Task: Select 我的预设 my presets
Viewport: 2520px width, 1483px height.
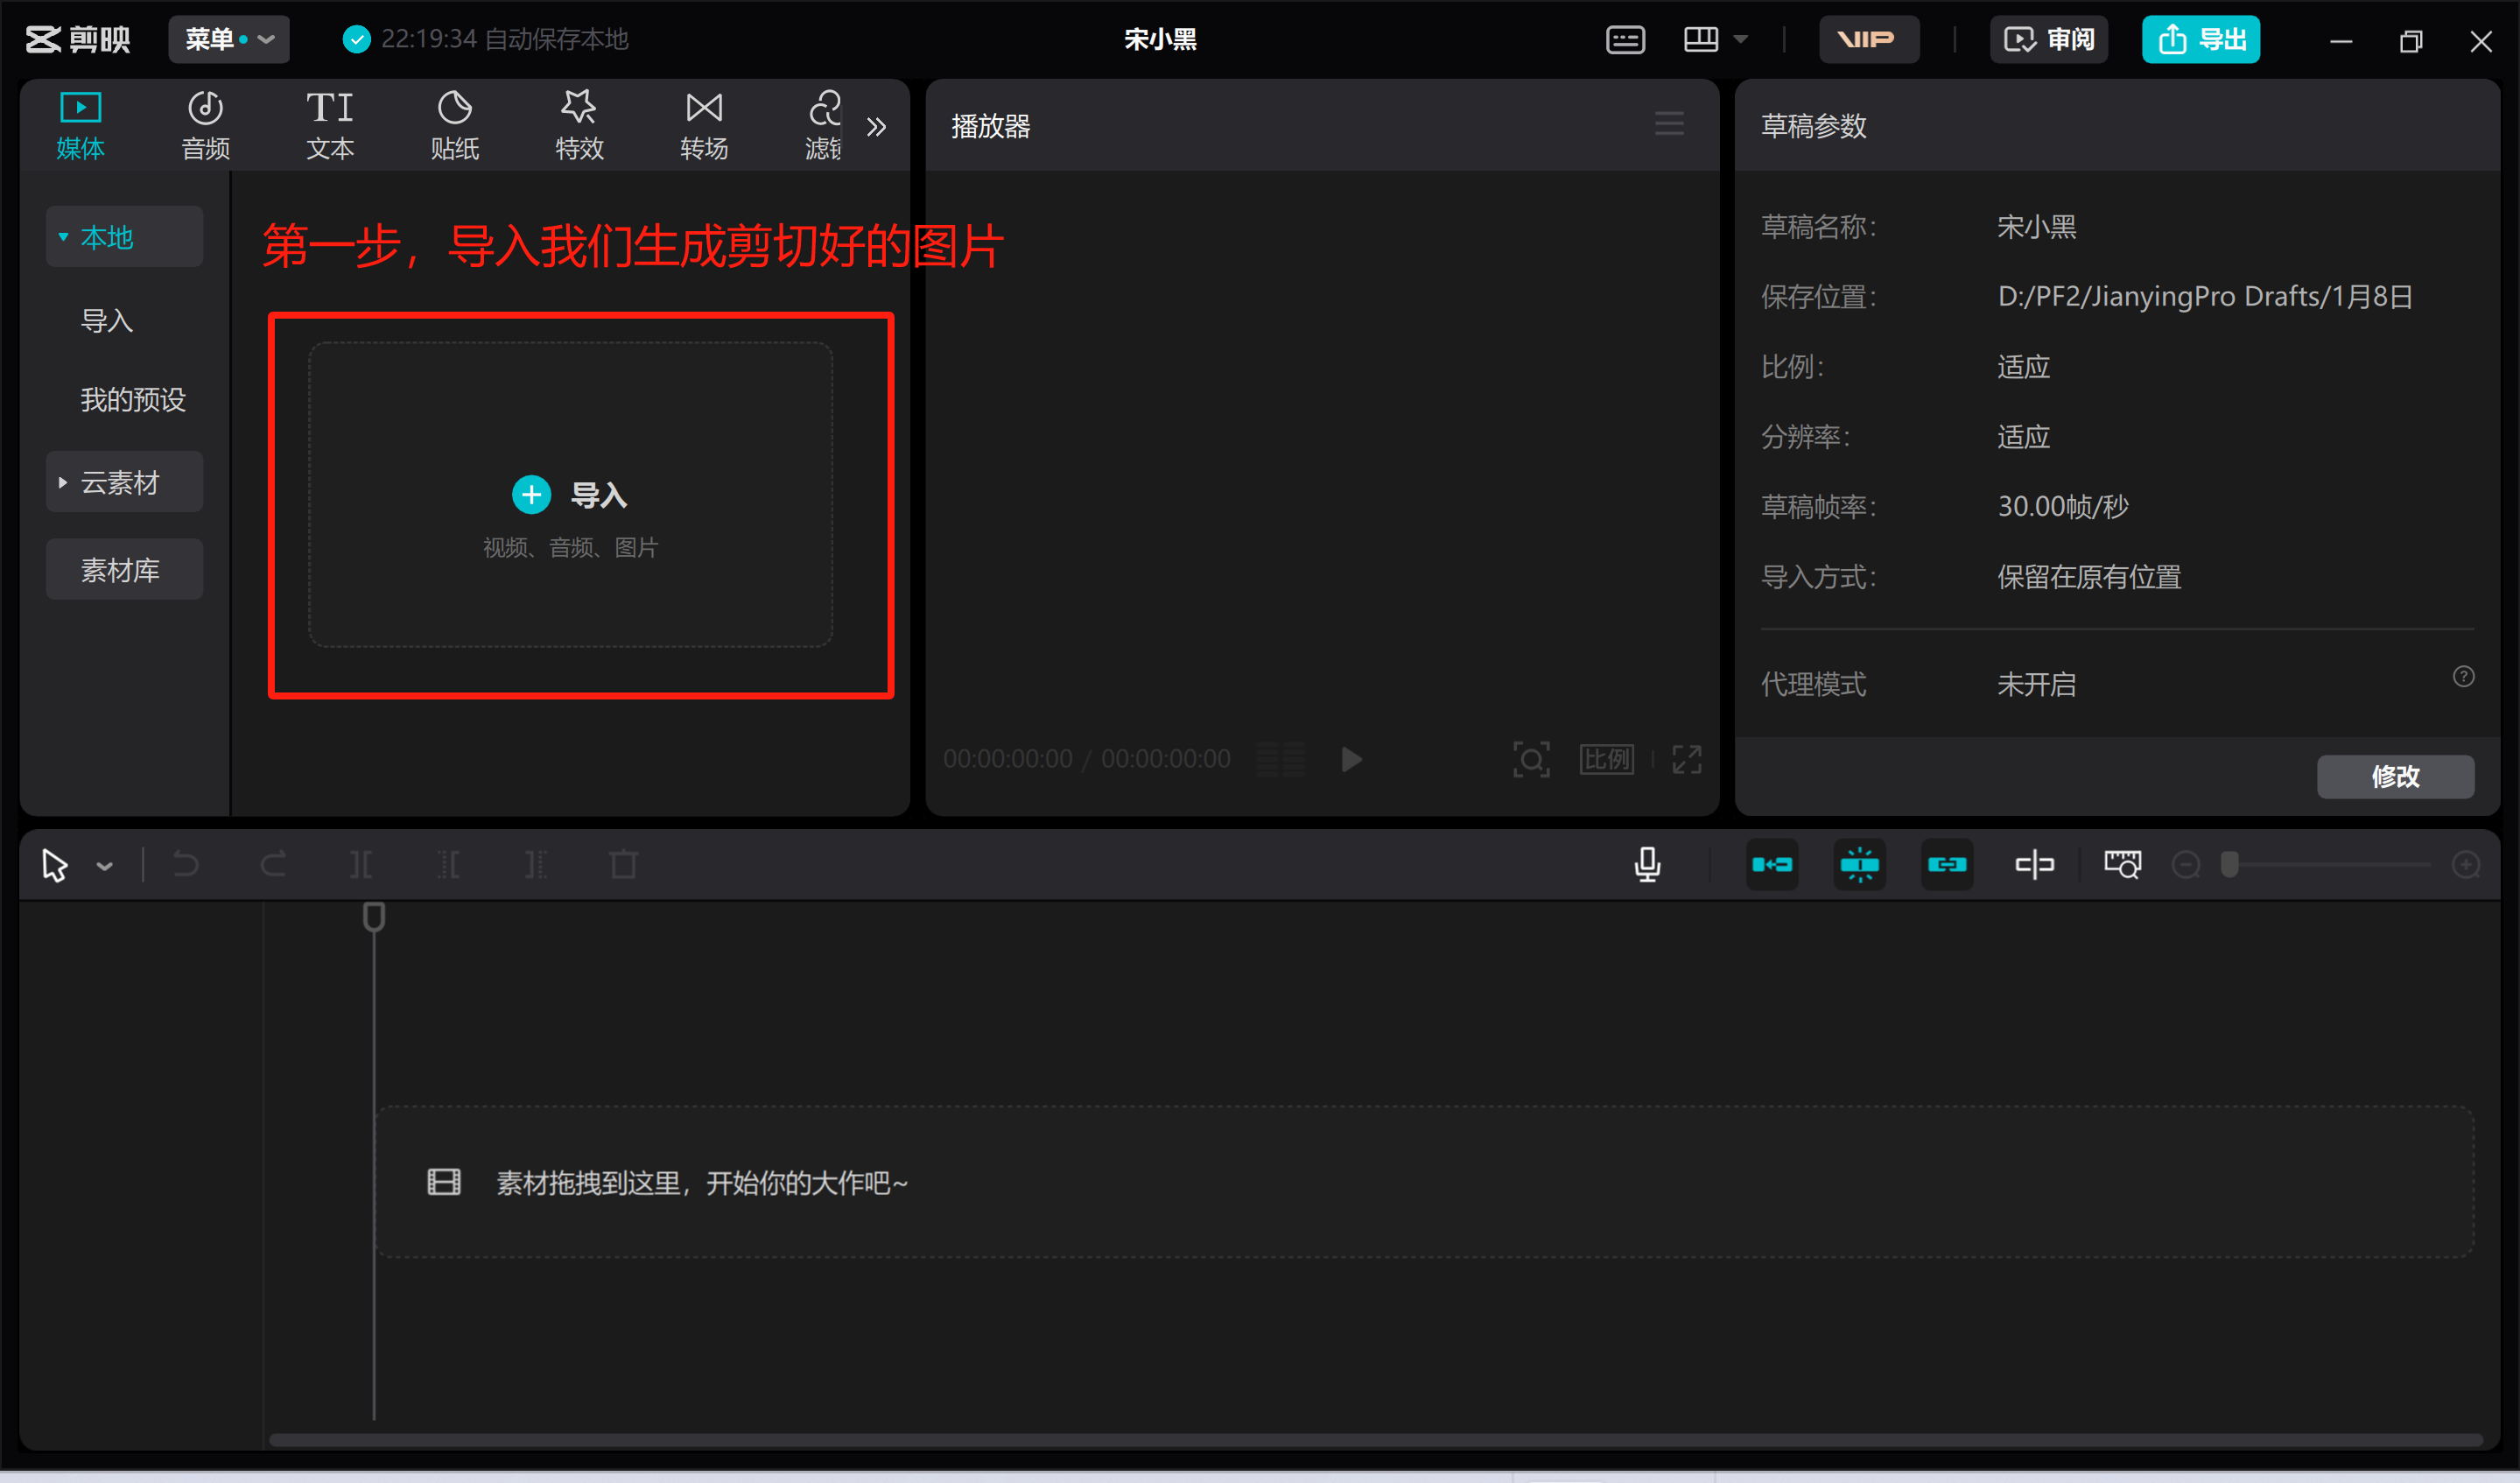Action: tap(133, 400)
